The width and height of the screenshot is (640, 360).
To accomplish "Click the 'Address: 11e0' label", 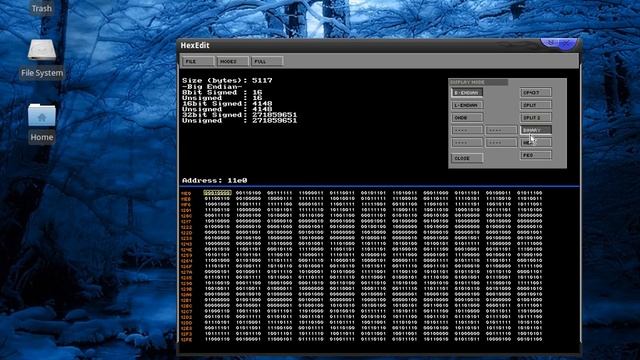I will coord(215,180).
